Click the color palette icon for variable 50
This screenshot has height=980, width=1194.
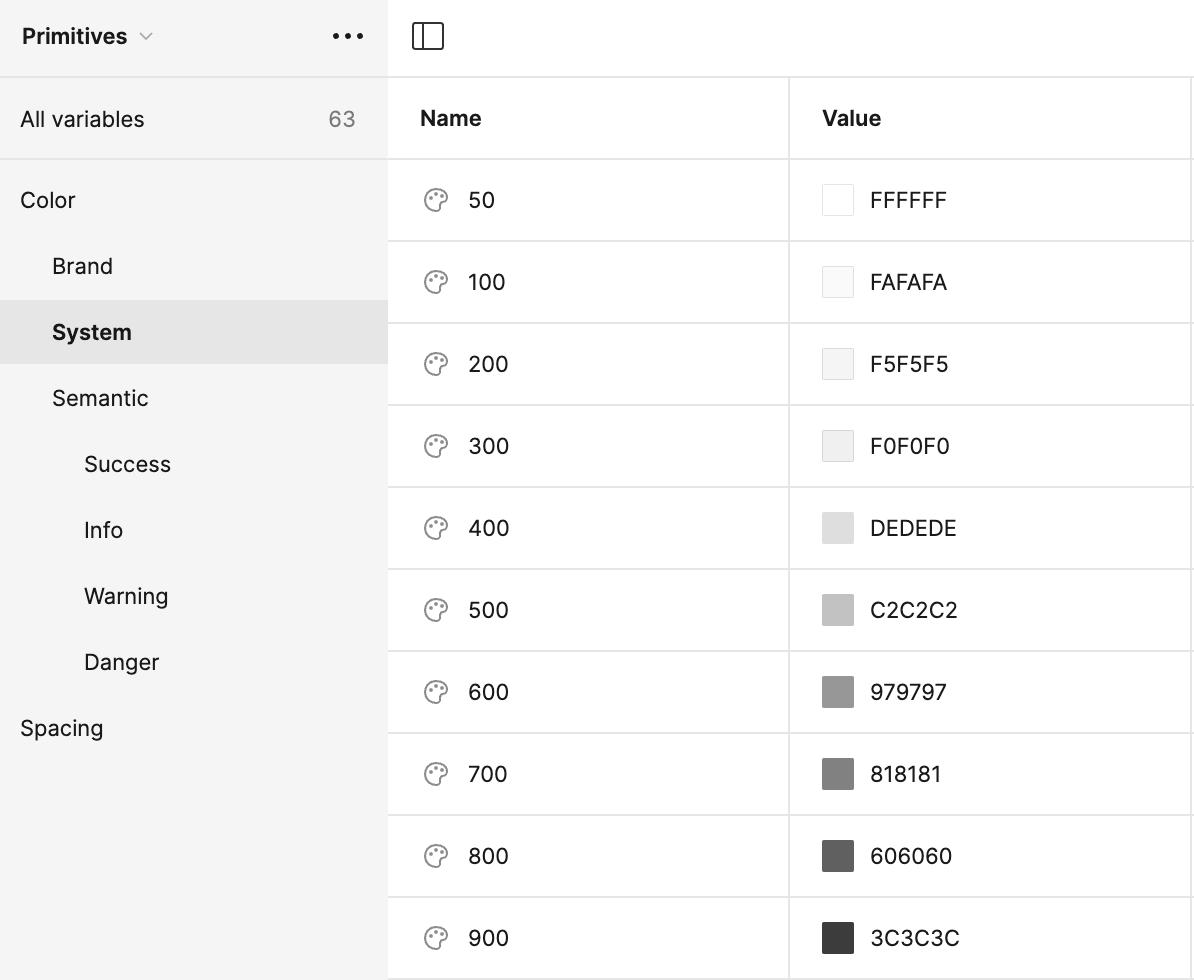point(436,200)
